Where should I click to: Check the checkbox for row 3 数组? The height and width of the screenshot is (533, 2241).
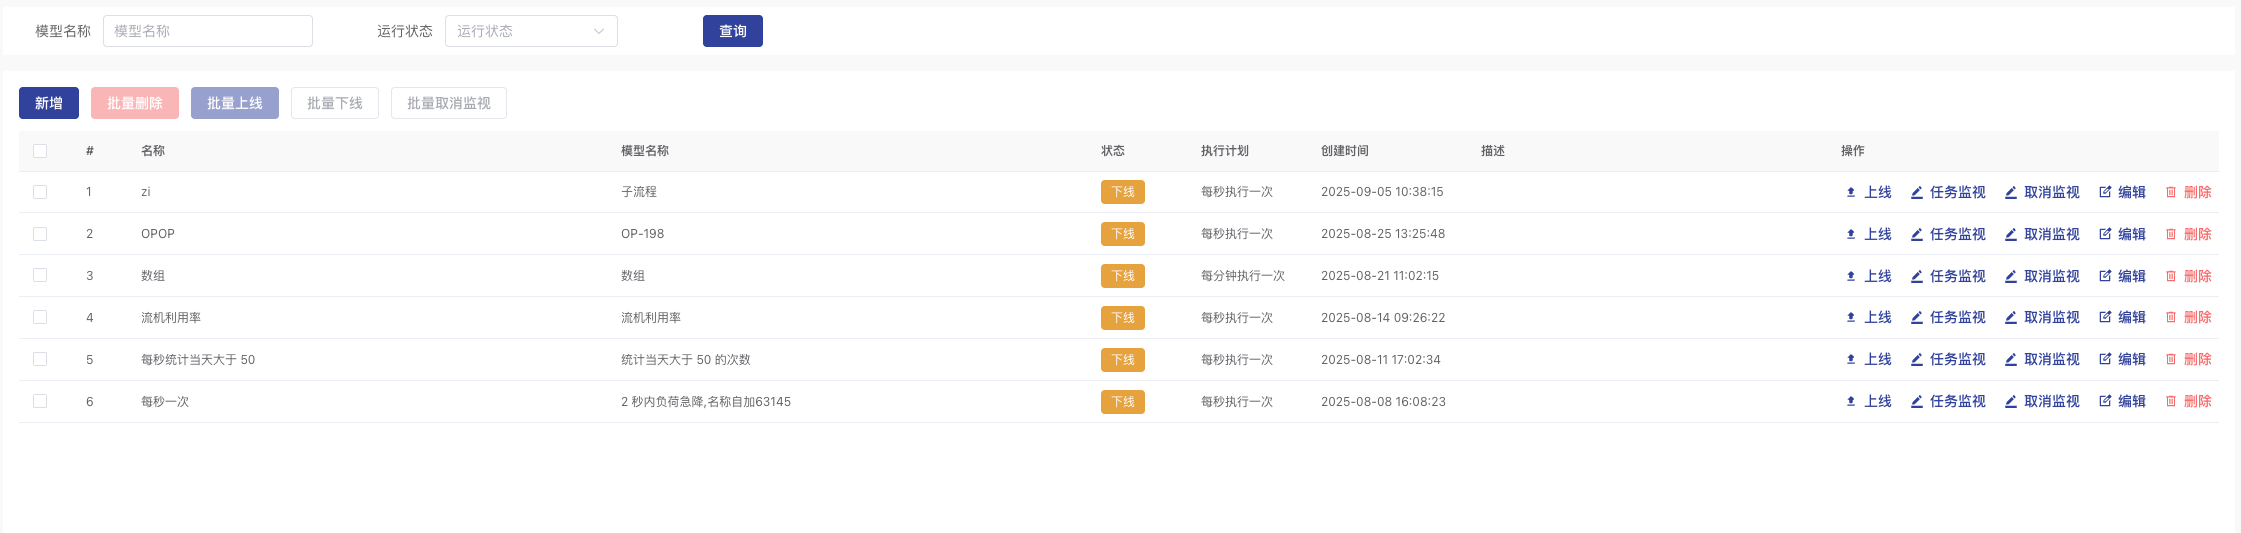tap(40, 275)
